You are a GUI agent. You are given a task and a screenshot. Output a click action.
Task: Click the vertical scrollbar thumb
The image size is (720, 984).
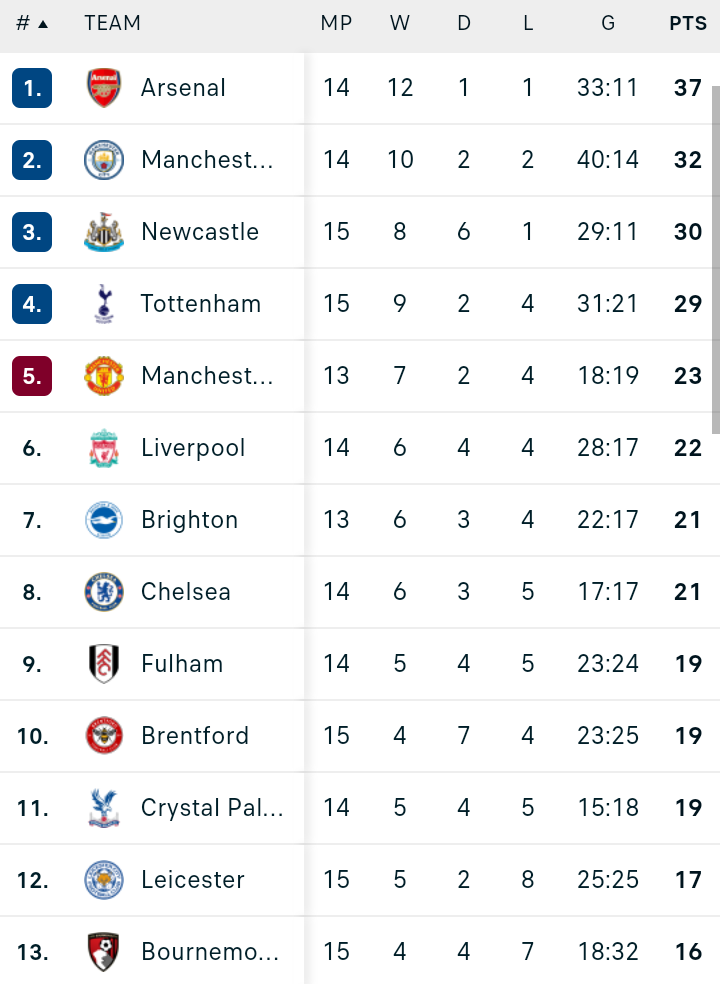pyautogui.click(x=716, y=260)
